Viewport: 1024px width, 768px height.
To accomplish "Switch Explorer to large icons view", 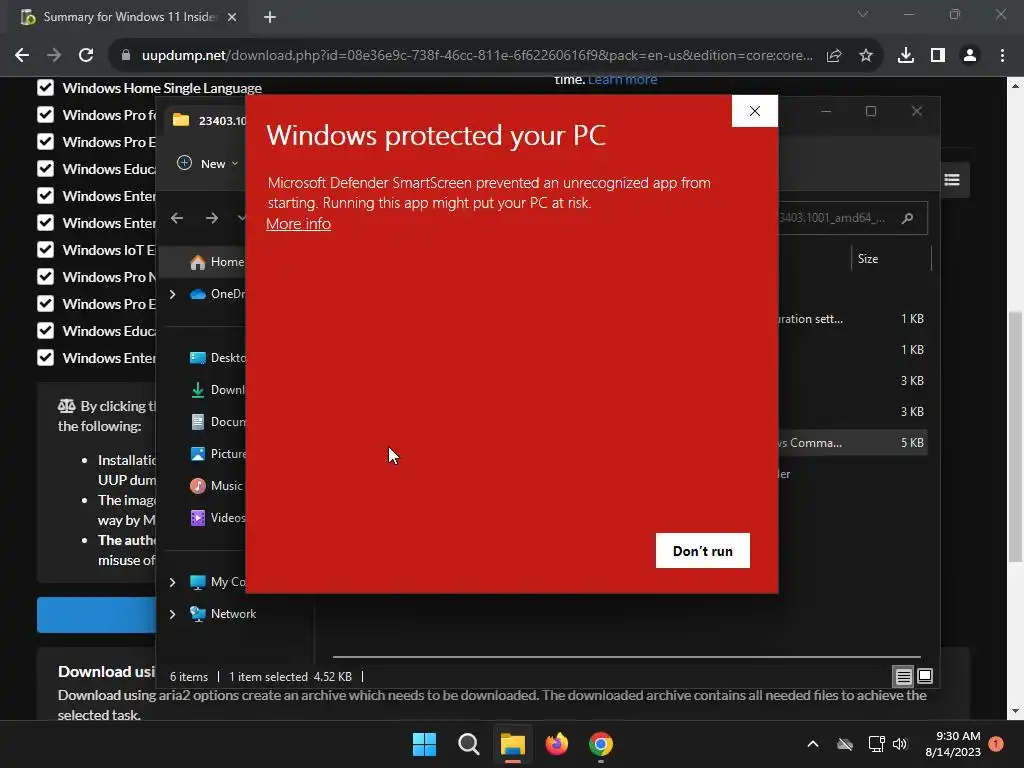I will 925,676.
